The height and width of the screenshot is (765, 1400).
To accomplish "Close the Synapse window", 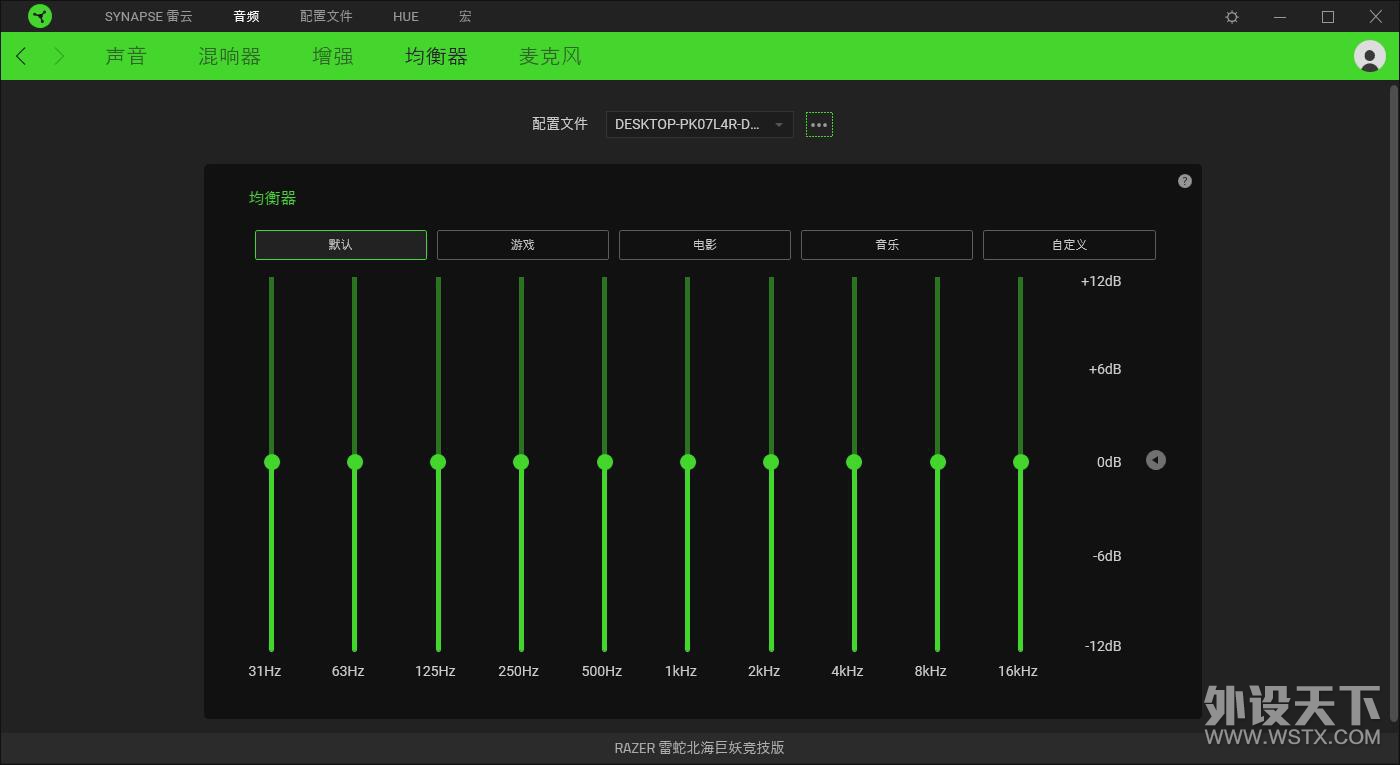I will (1375, 17).
